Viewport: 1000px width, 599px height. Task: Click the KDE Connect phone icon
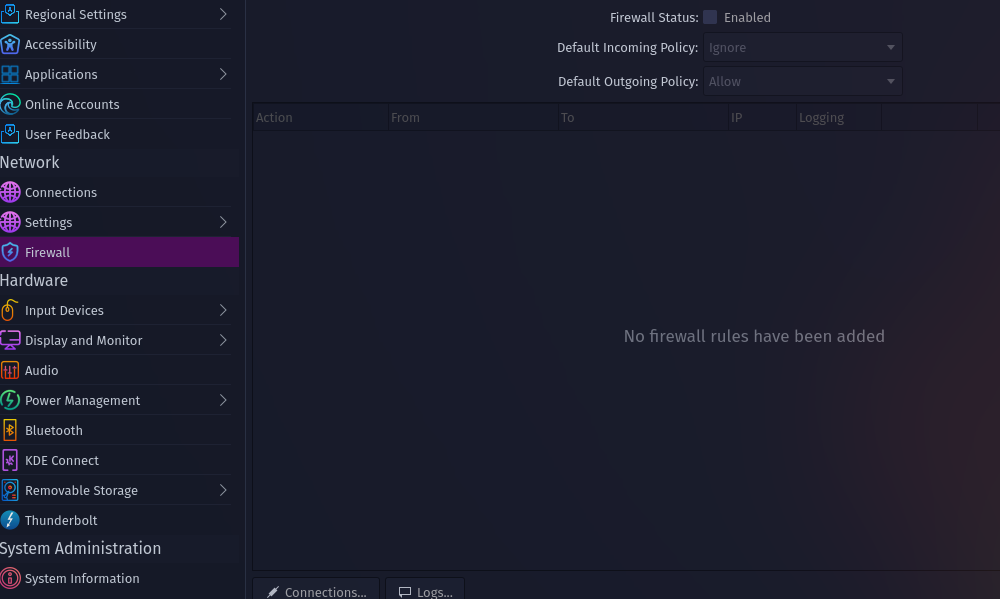(10, 460)
